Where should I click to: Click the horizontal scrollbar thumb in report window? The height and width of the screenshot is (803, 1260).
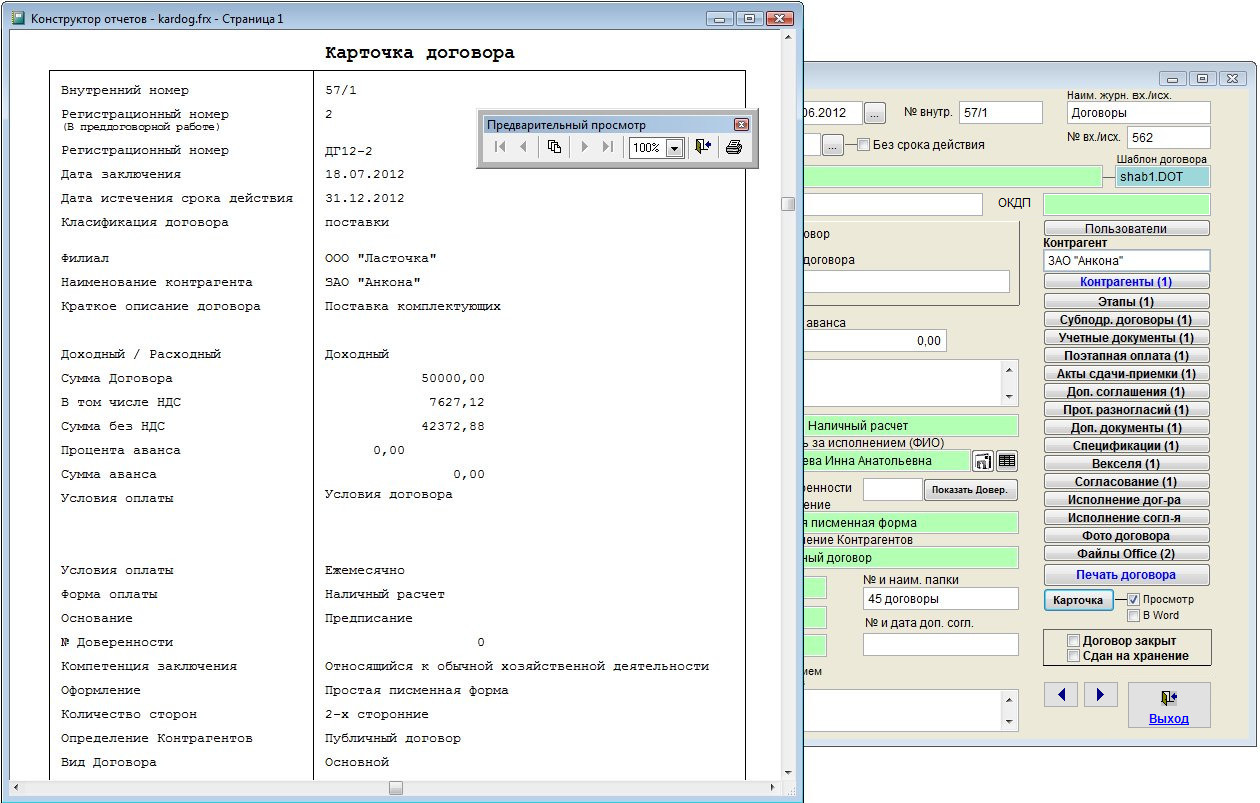[396, 788]
